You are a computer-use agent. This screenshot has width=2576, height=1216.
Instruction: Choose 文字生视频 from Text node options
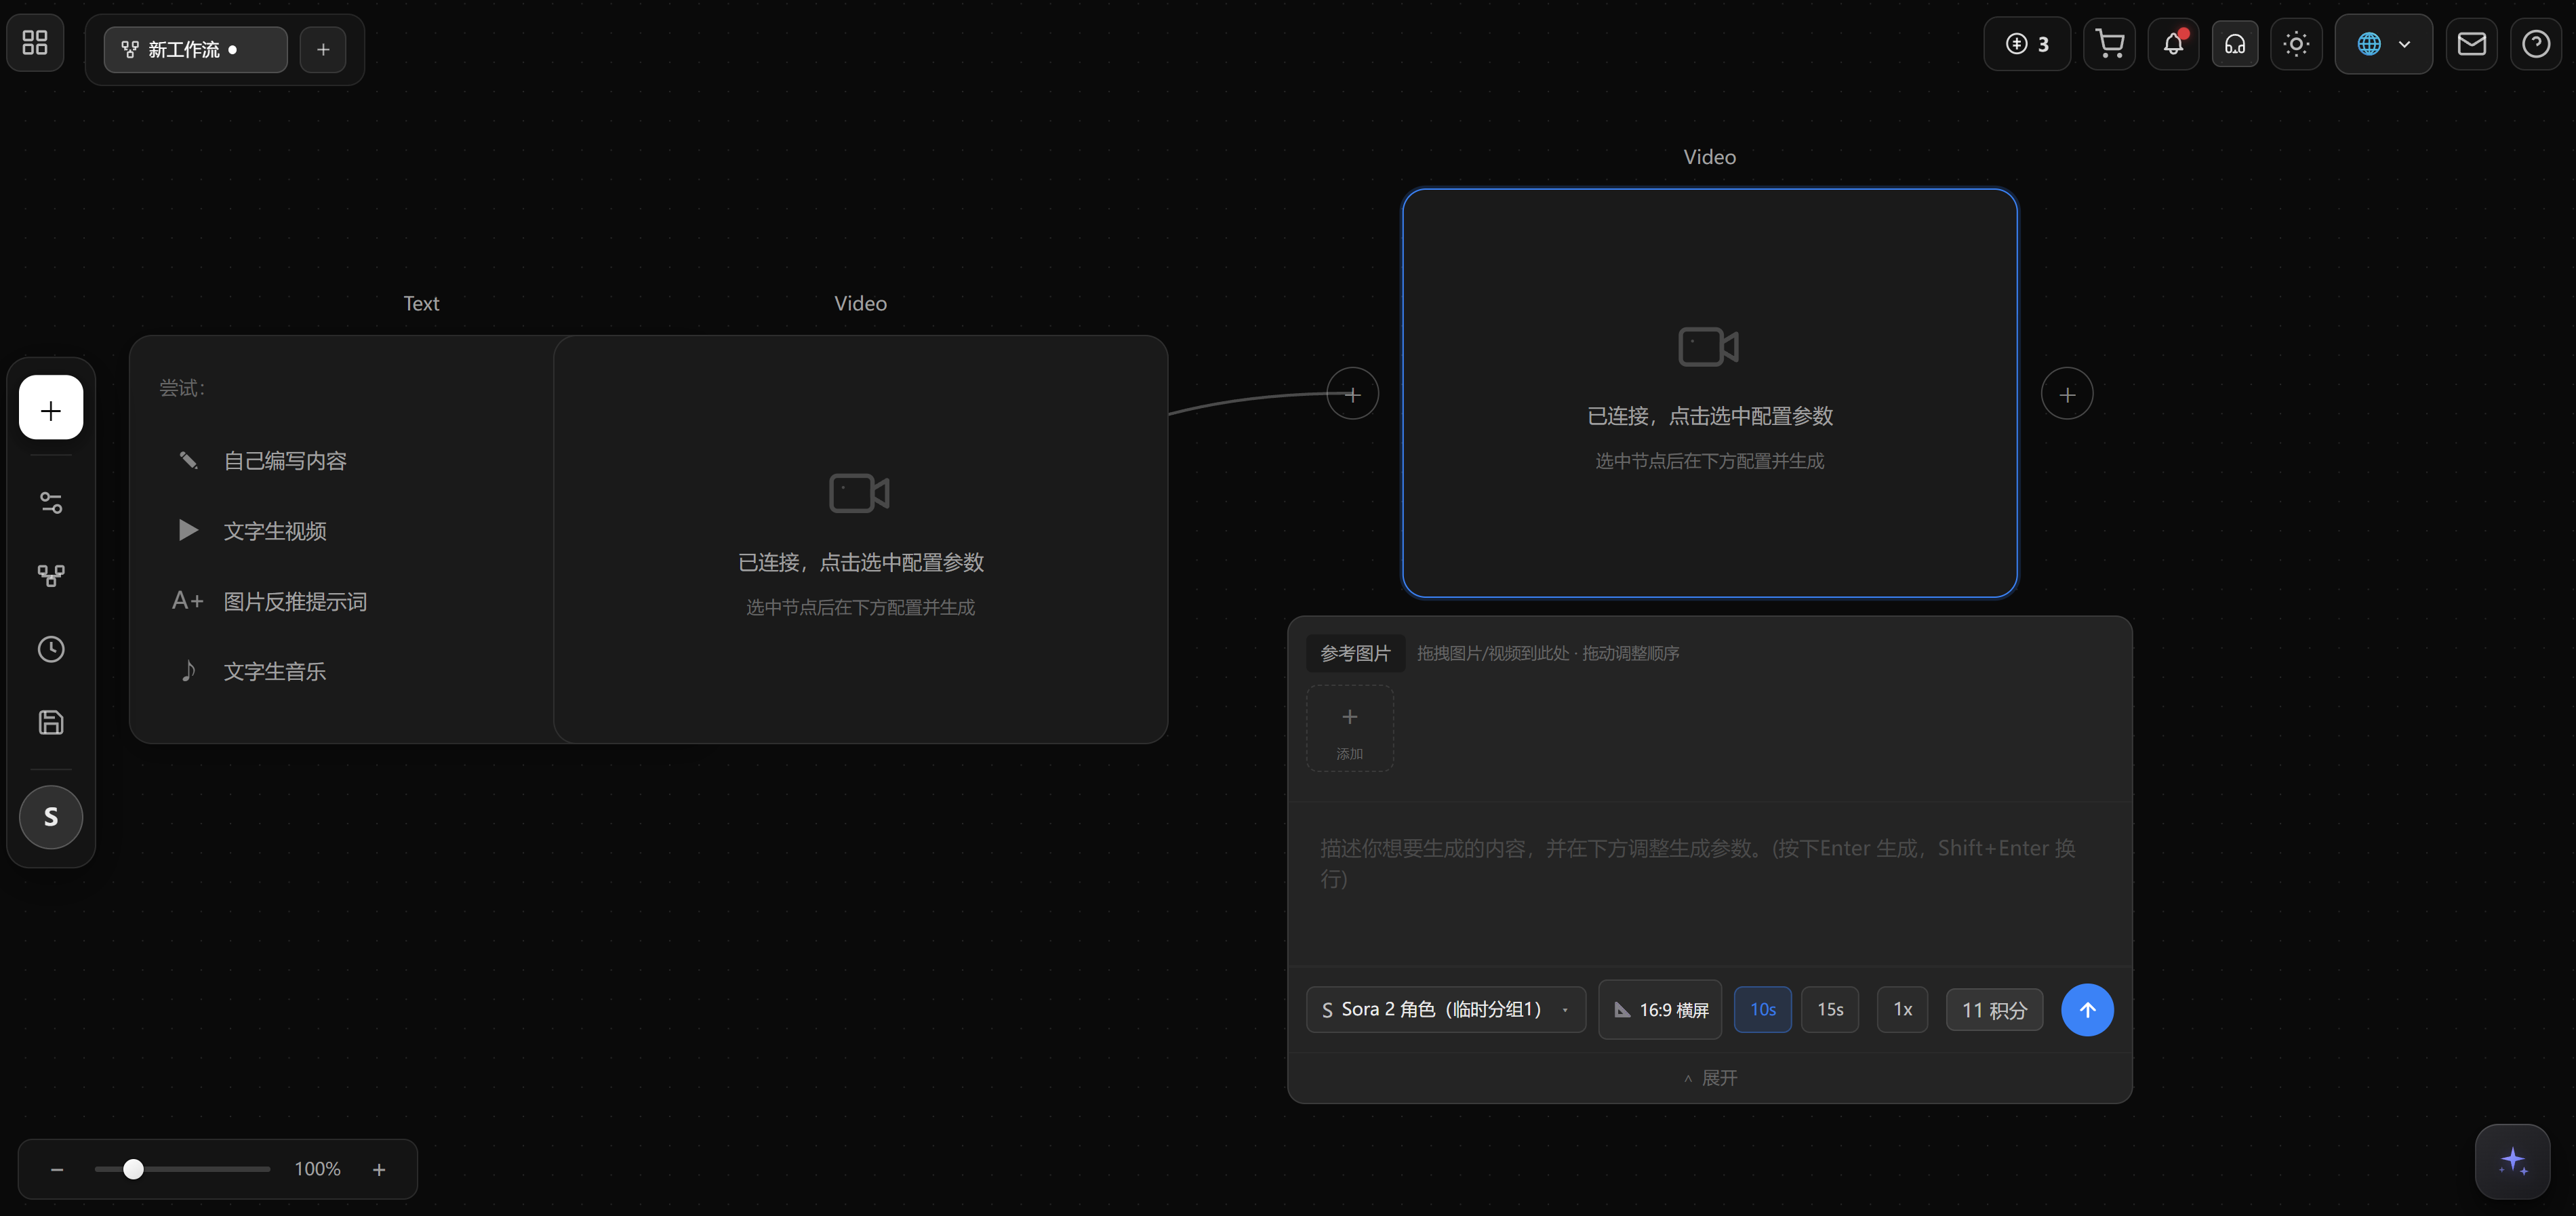point(274,531)
